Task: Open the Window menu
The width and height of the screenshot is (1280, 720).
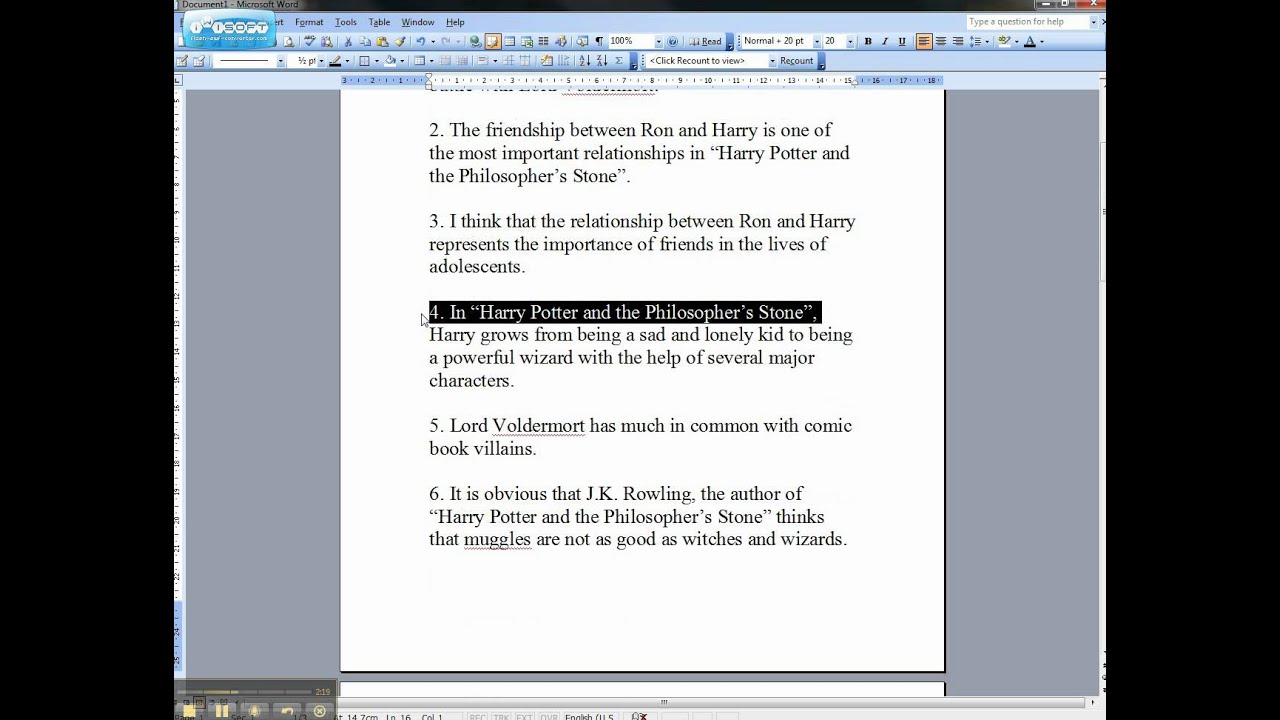Action: click(418, 22)
